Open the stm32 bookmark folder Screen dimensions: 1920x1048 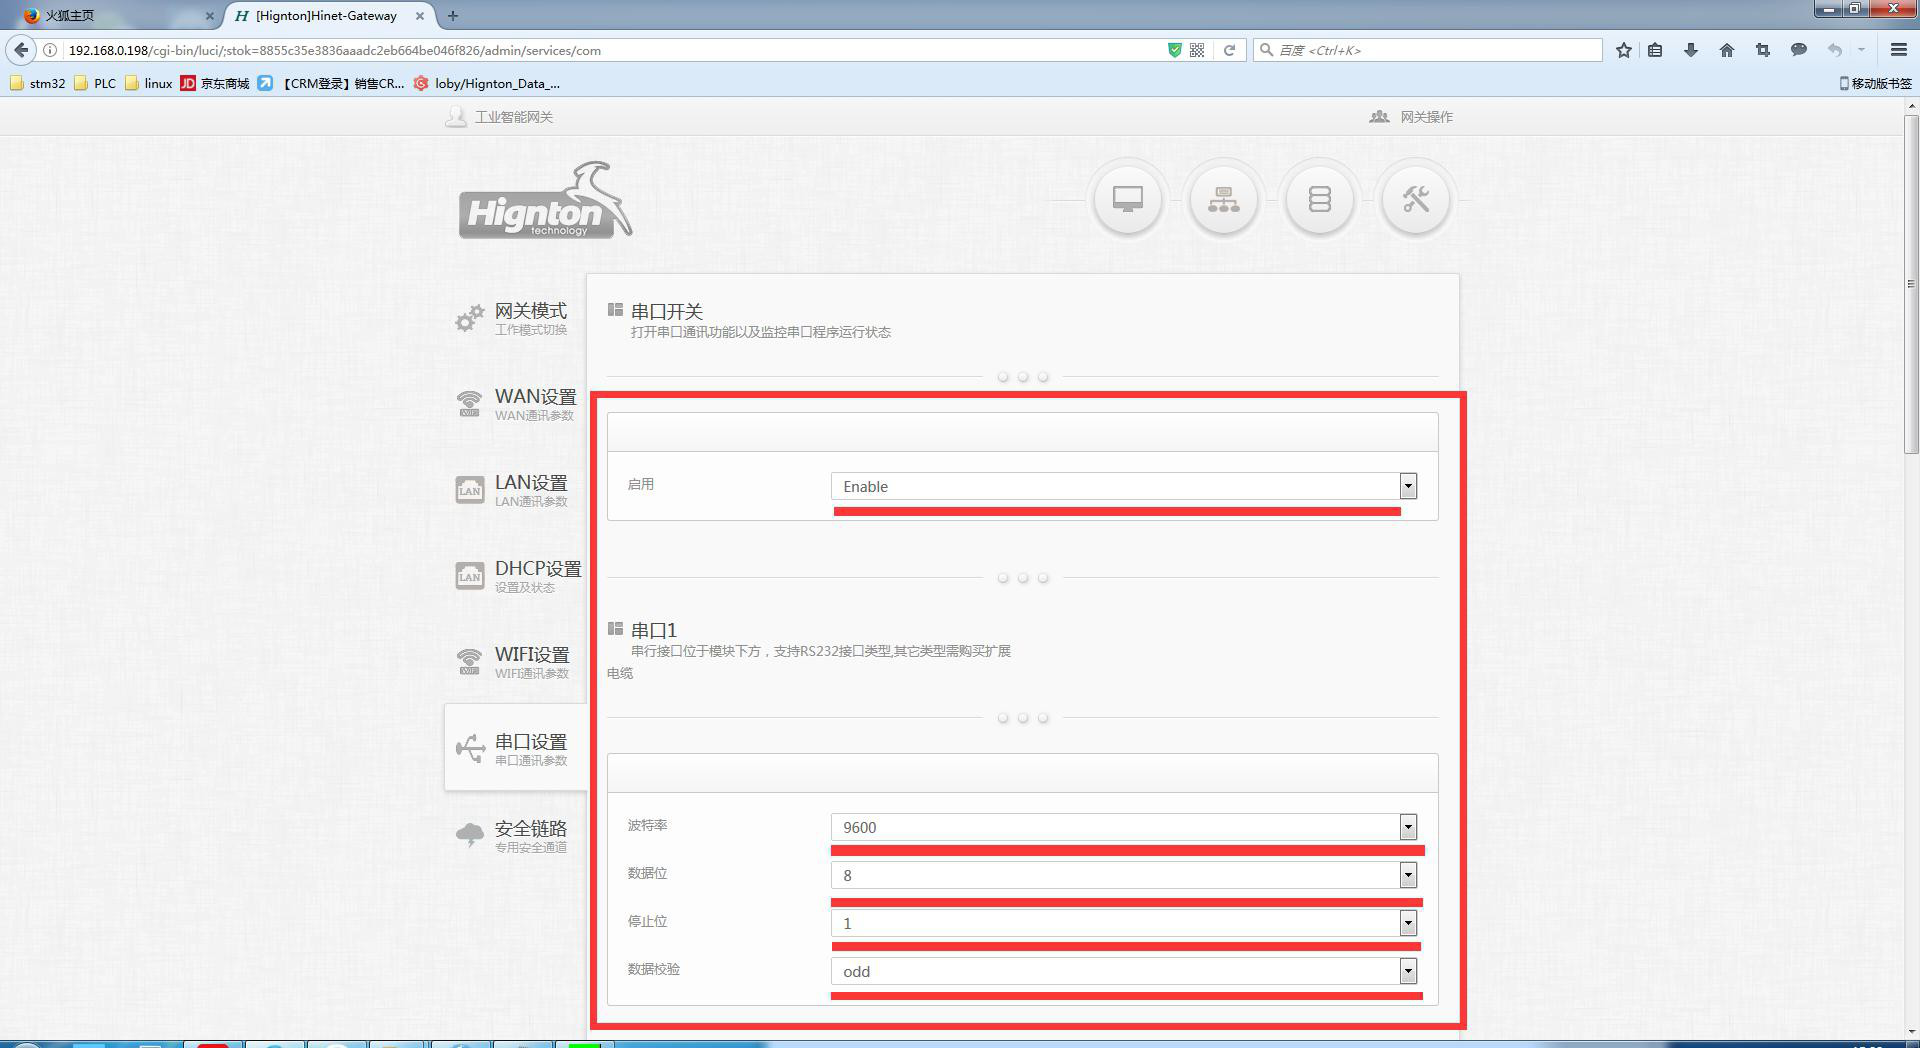(38, 83)
